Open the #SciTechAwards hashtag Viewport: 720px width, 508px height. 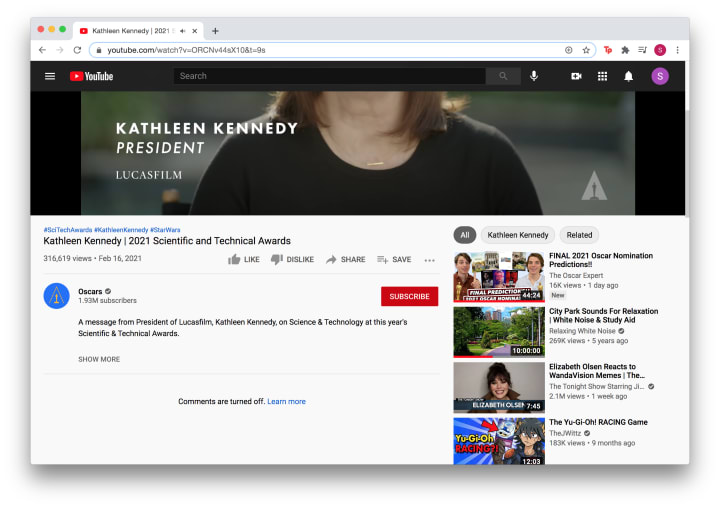68,230
